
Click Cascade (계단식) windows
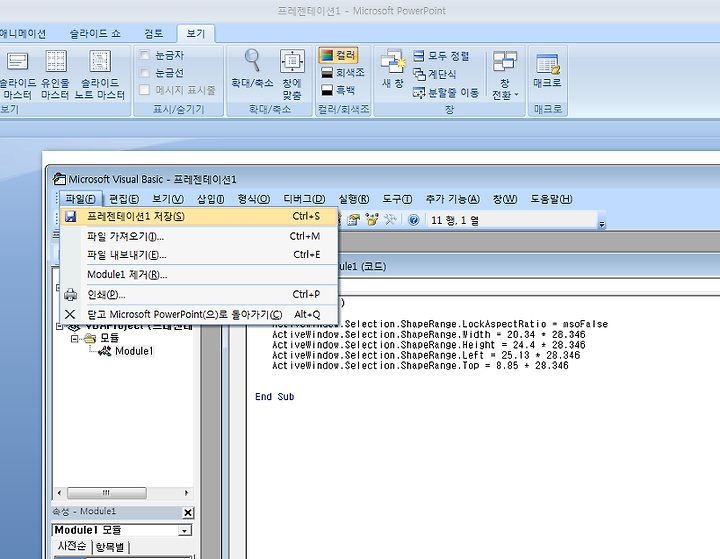point(434,74)
